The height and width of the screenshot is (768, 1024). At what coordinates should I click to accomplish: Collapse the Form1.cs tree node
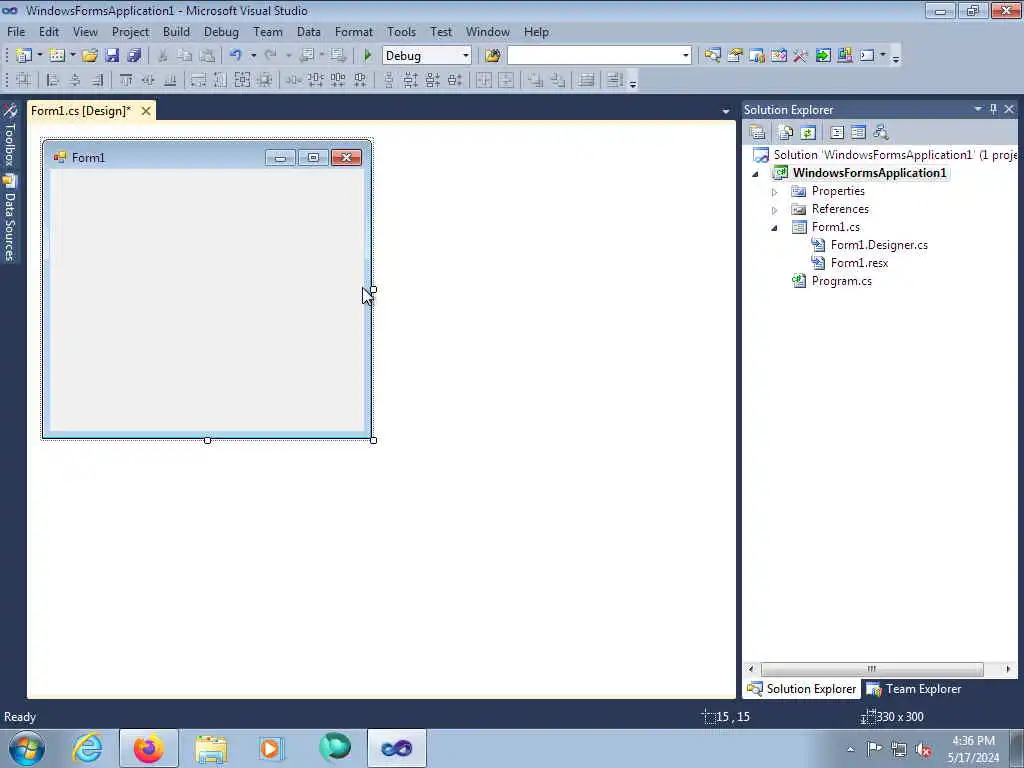(x=775, y=228)
